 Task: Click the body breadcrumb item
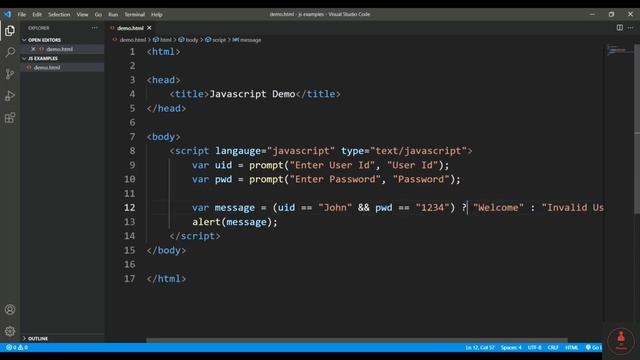point(191,40)
